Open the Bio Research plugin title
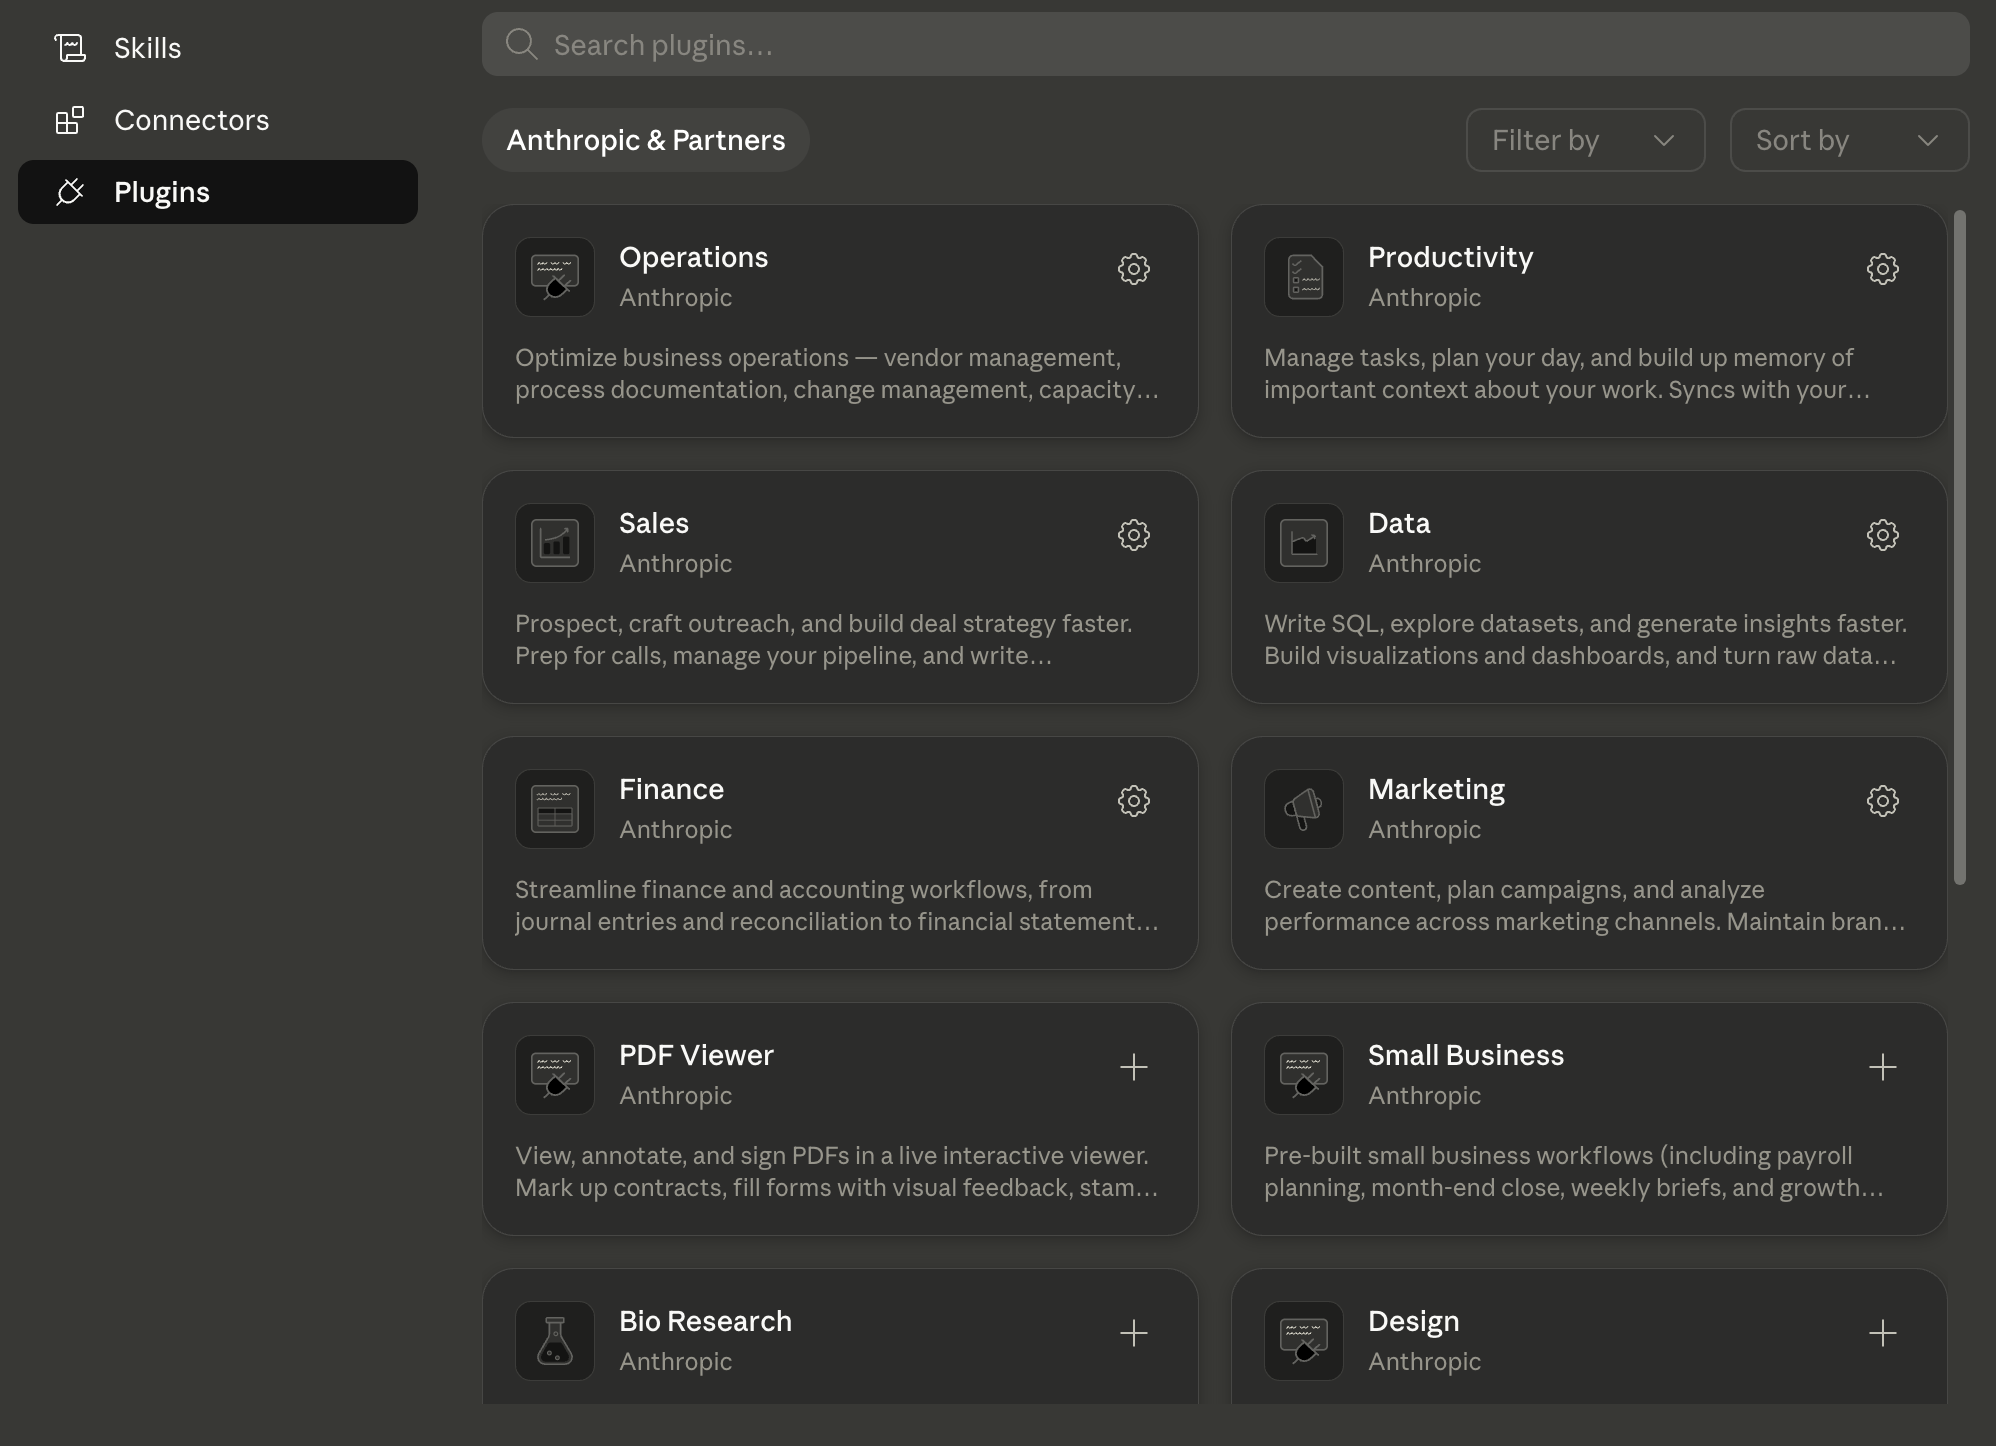The image size is (1996, 1446). coord(705,1321)
